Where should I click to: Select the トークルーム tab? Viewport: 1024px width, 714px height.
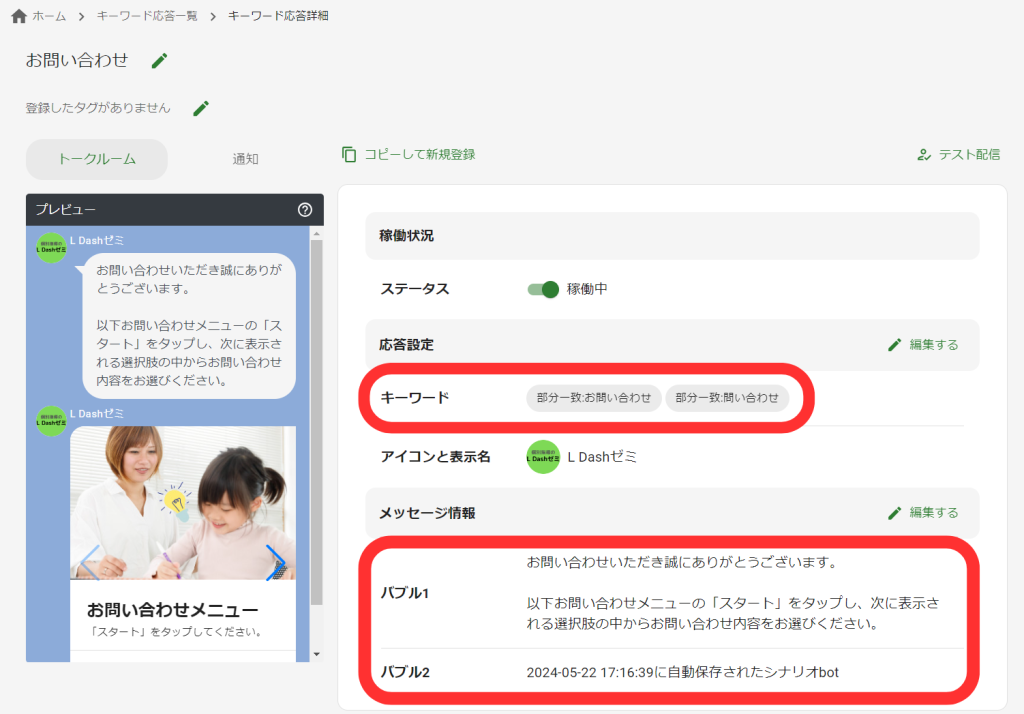click(96, 158)
